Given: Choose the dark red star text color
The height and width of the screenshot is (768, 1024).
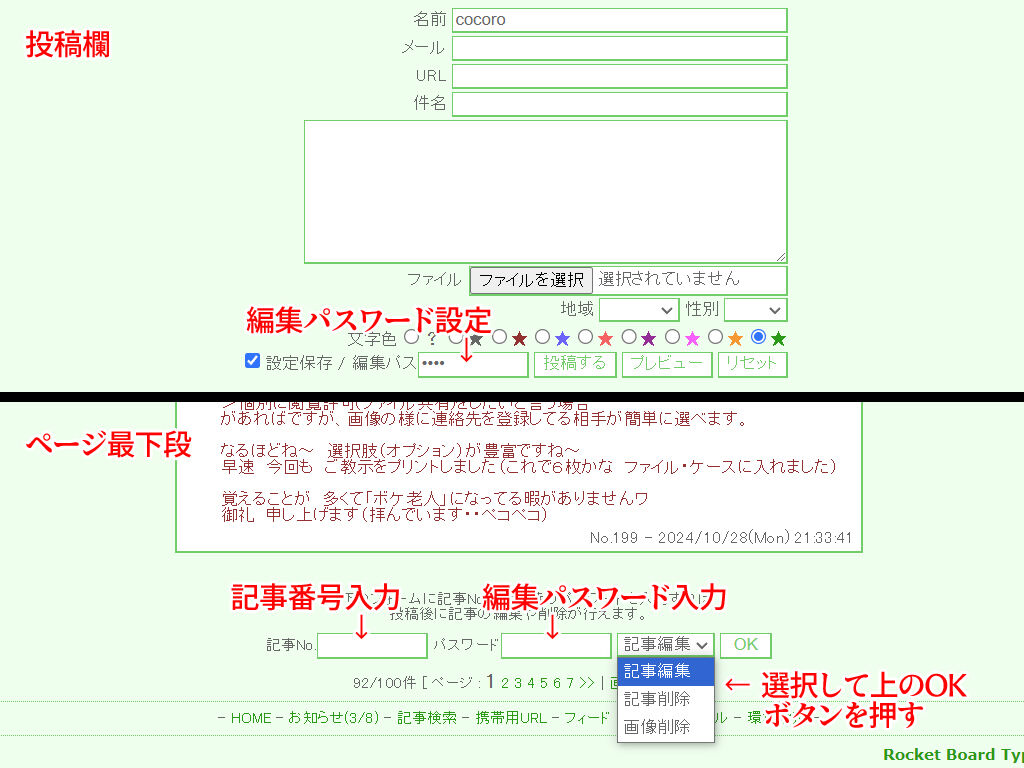Looking at the screenshot, I should tap(500, 338).
